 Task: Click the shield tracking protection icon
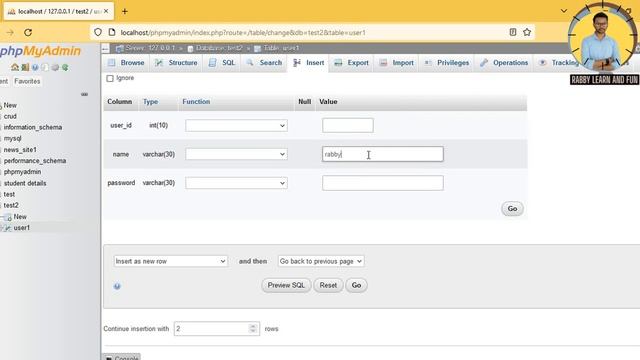(98, 32)
